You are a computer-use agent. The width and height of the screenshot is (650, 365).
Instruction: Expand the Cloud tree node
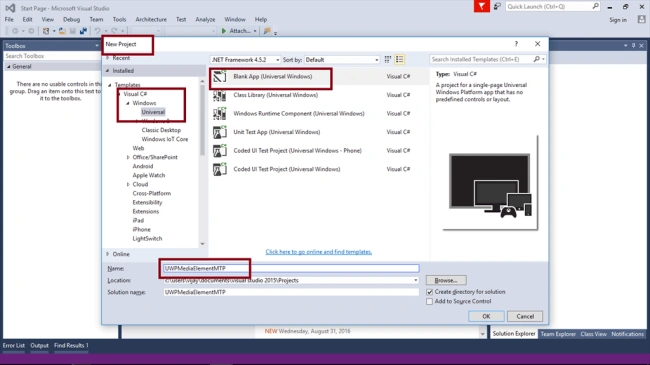(x=128, y=184)
